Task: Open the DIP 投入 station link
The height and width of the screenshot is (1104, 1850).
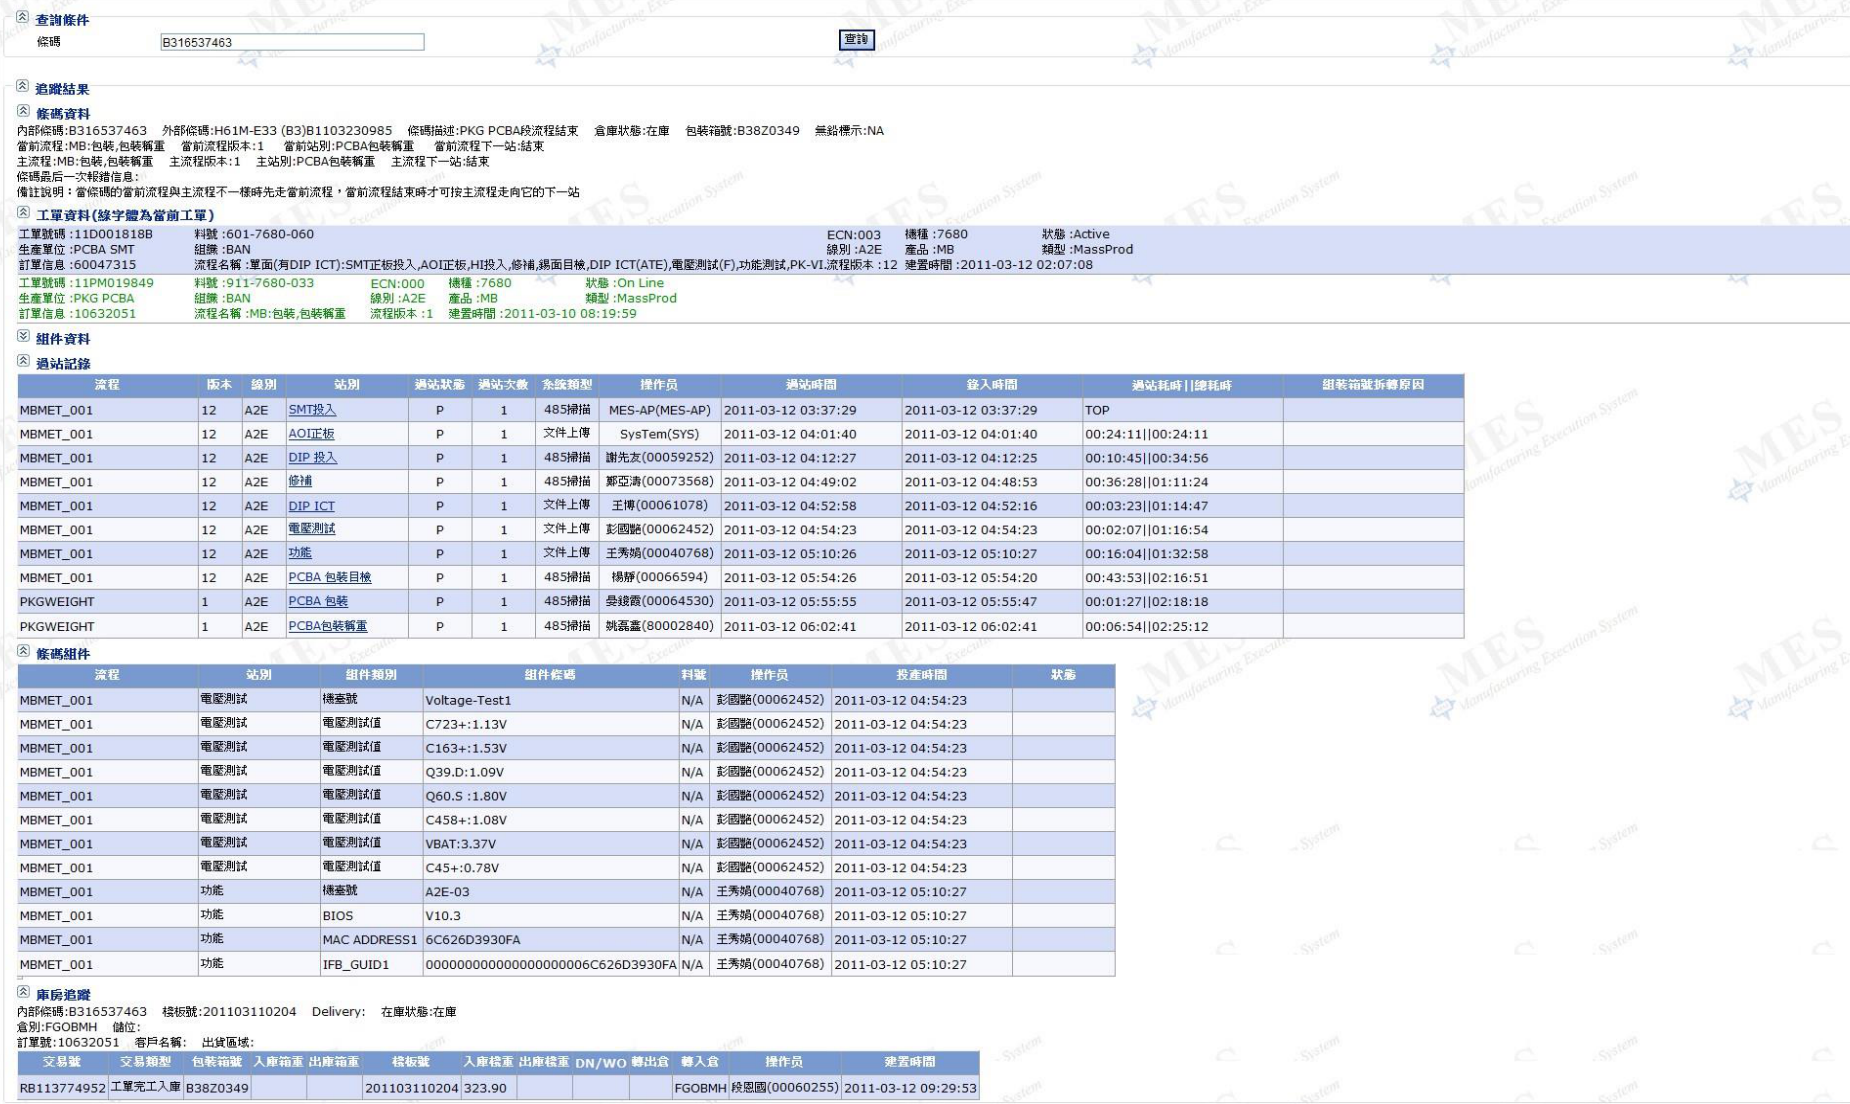Action: pos(312,458)
